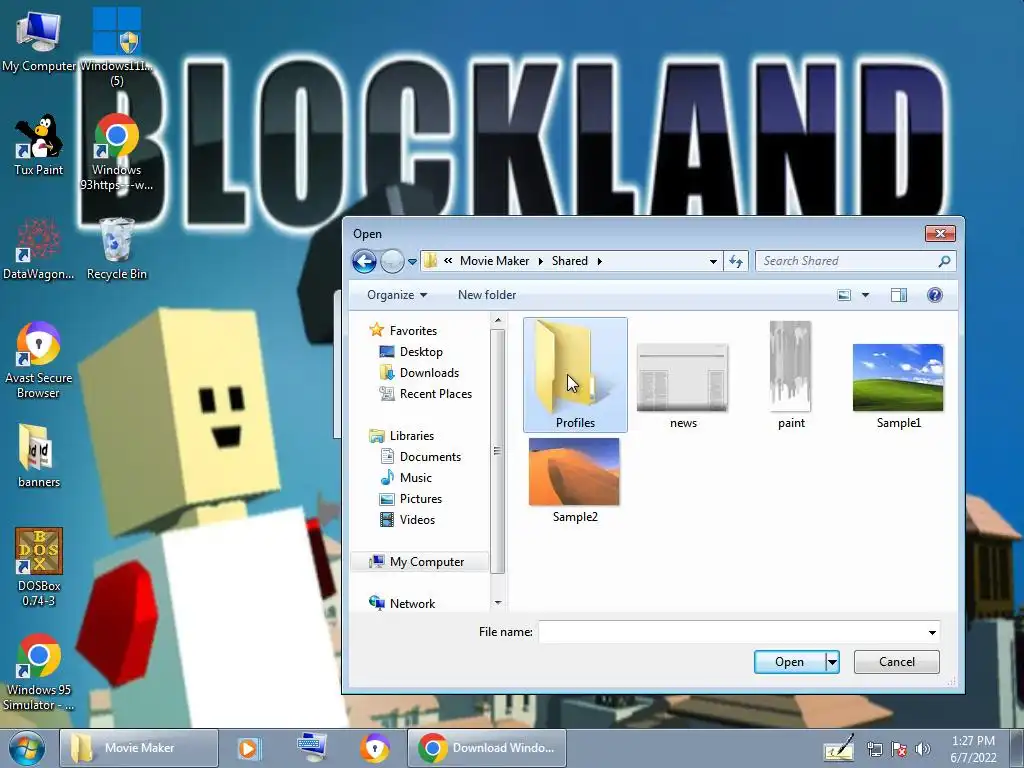Select the Recycle Bin desktop icon
Screen dimensions: 1024x768
[x=116, y=249]
